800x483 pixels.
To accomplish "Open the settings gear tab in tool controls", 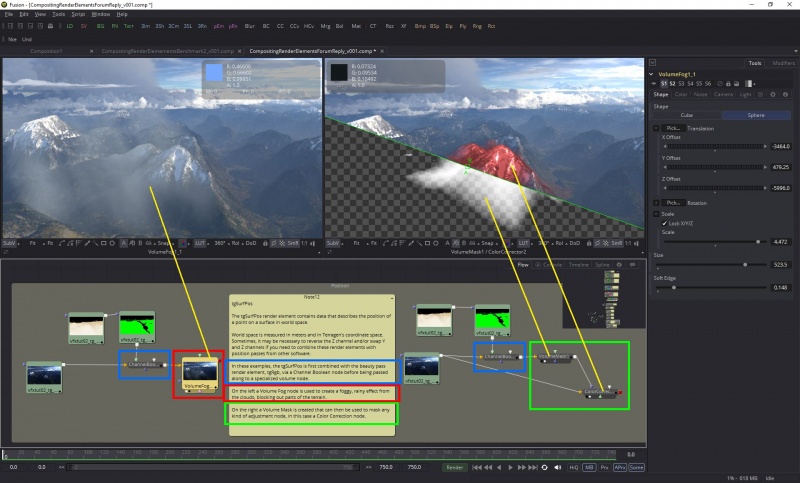I will click(x=772, y=94).
